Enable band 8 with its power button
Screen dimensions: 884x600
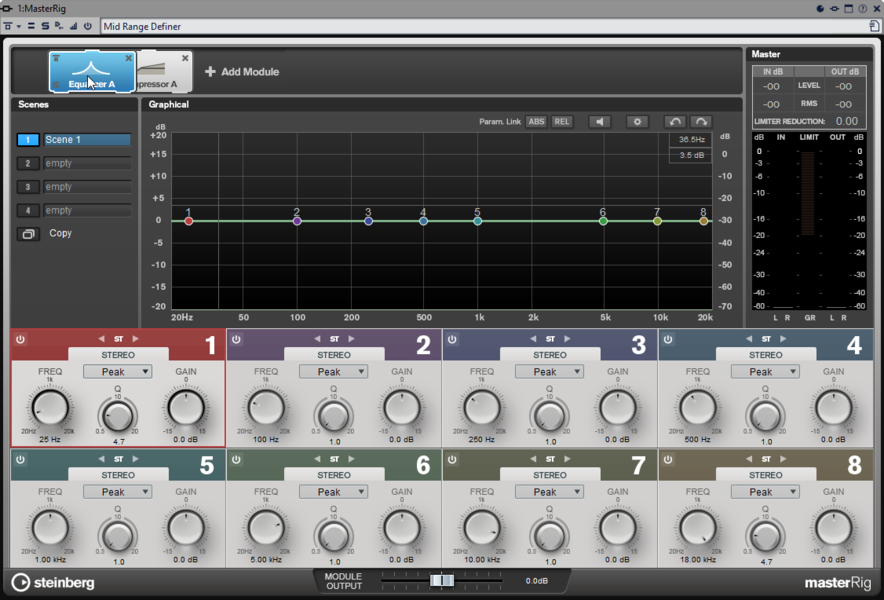coord(668,460)
